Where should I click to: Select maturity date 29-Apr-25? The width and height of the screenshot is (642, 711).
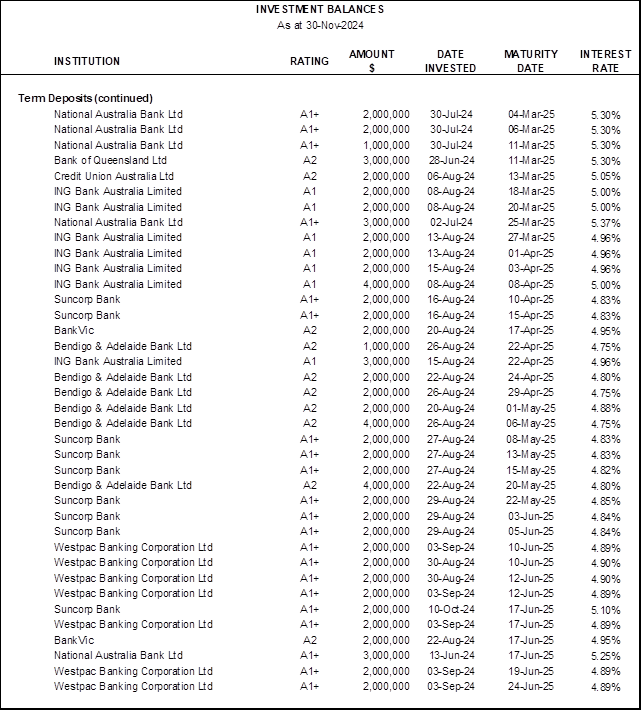tap(531, 393)
